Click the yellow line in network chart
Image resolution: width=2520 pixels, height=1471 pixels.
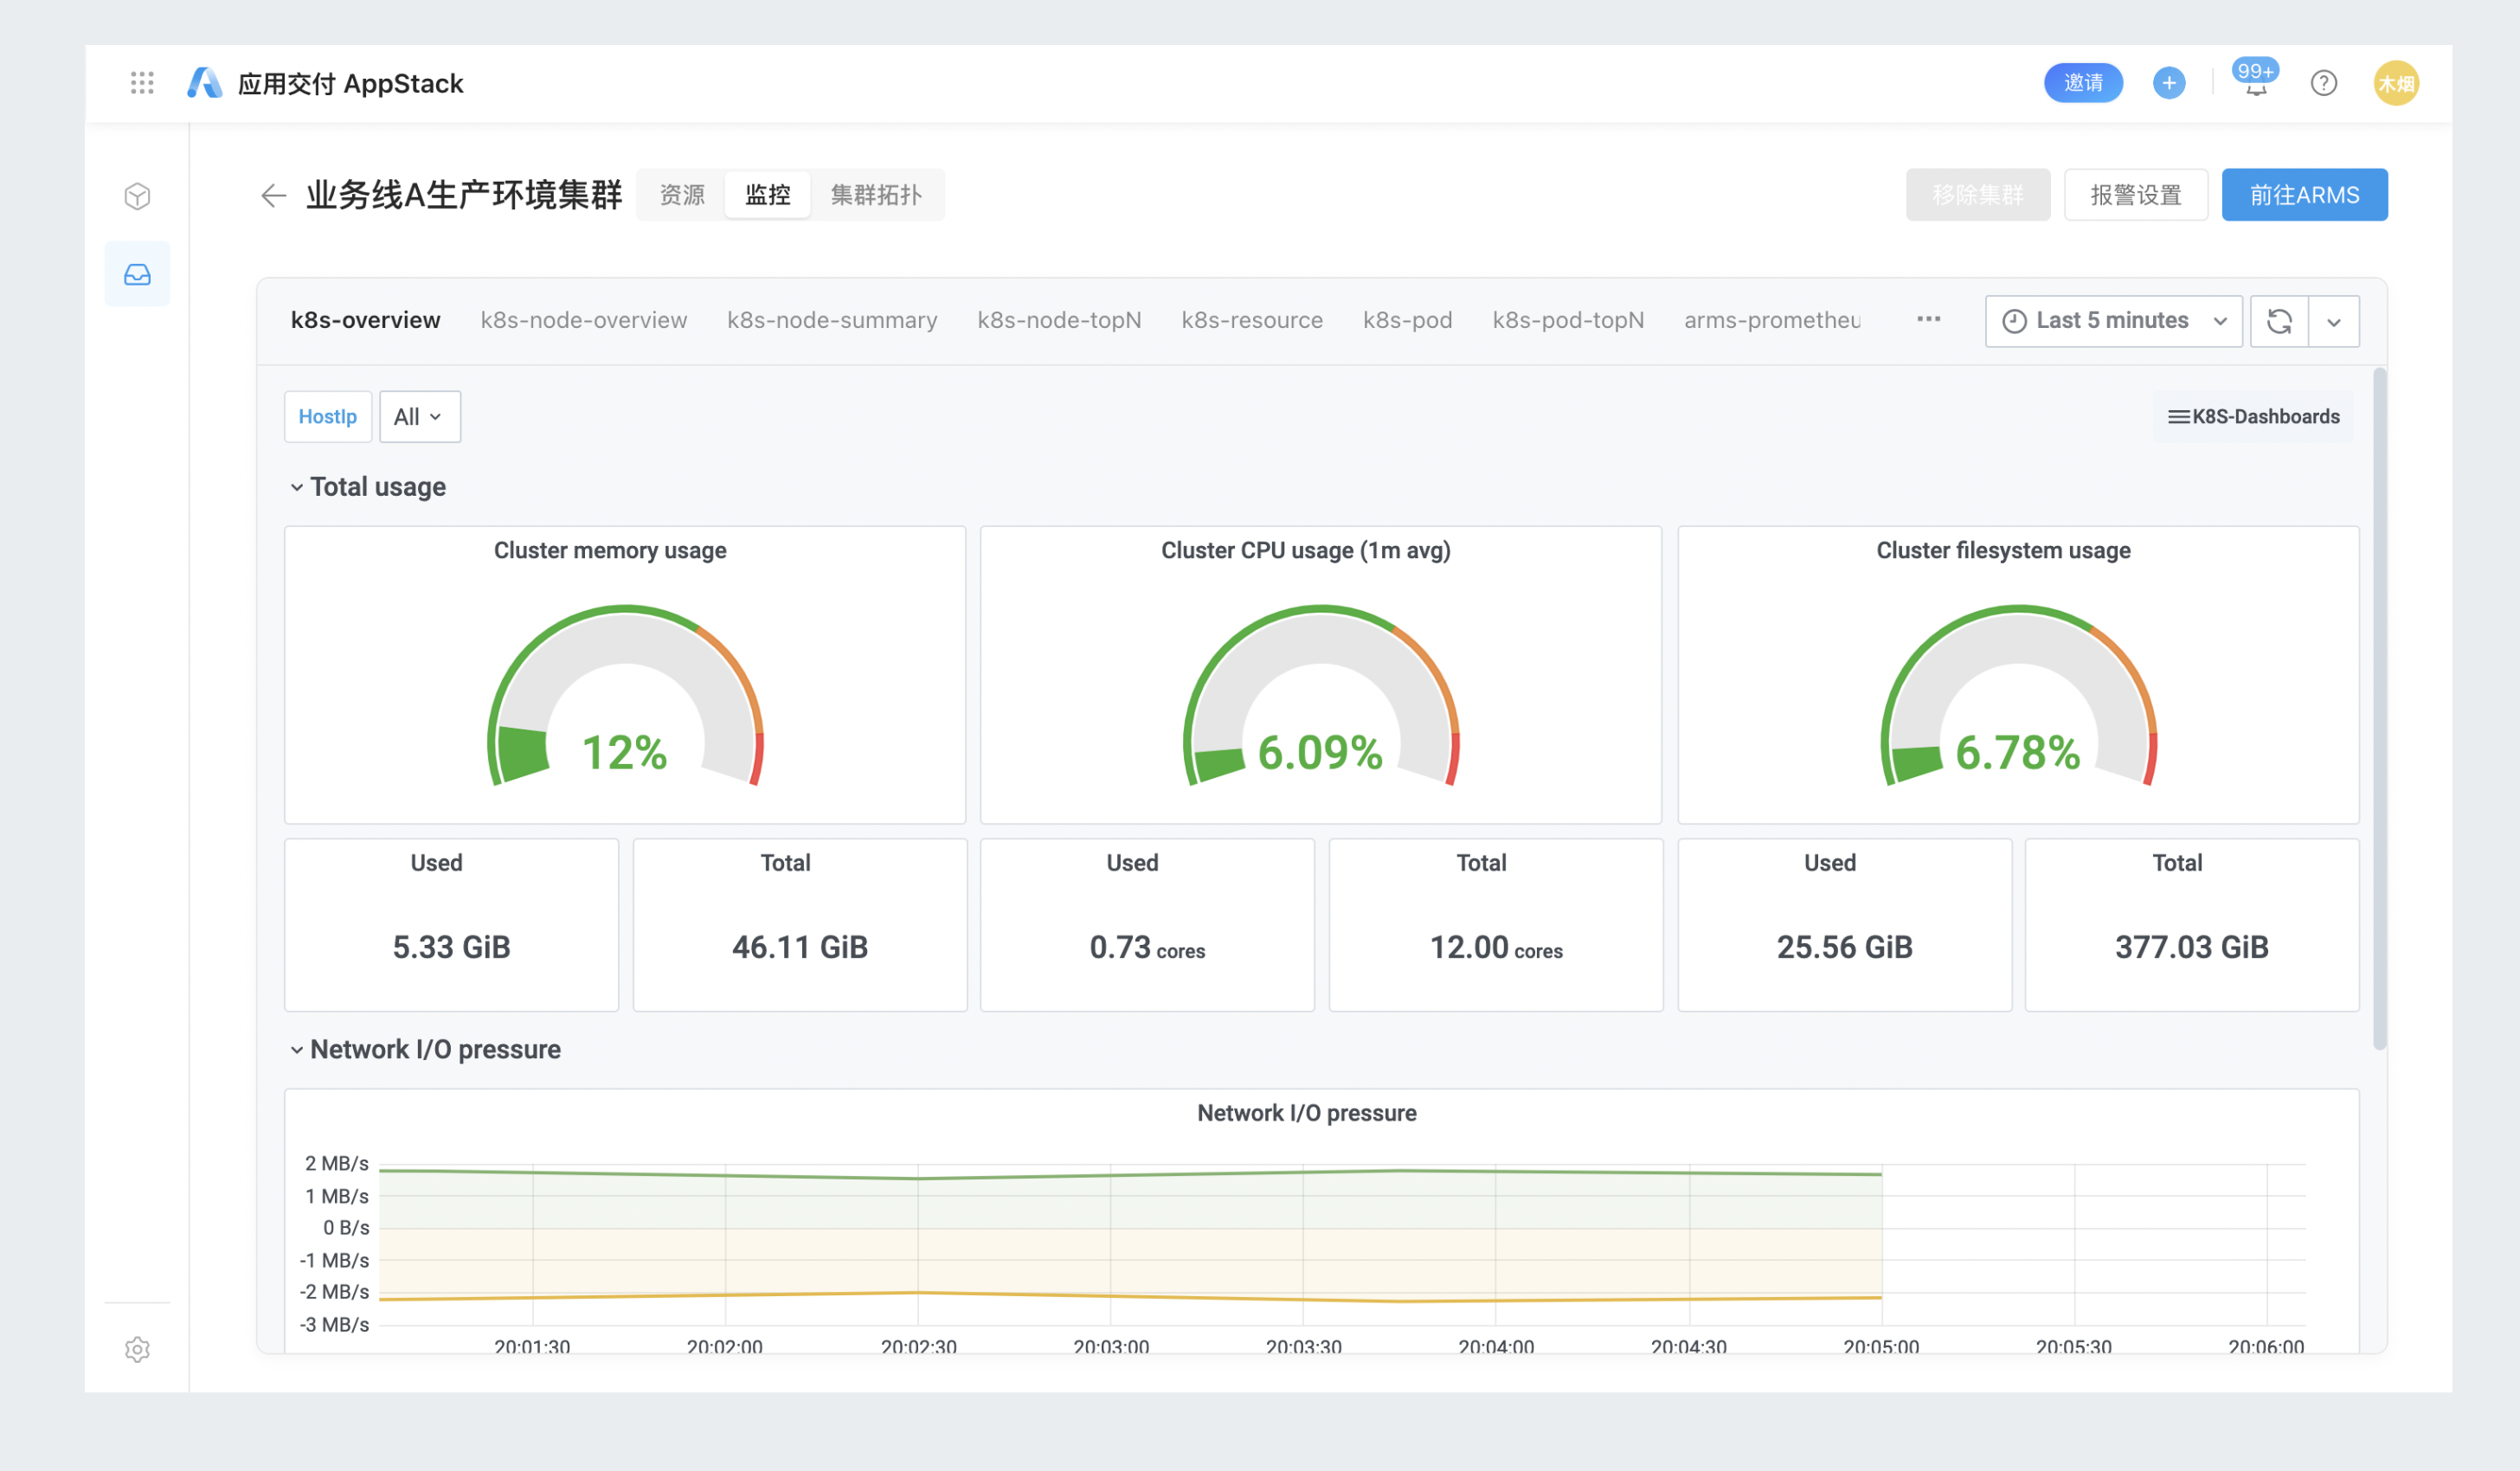1130,1297
